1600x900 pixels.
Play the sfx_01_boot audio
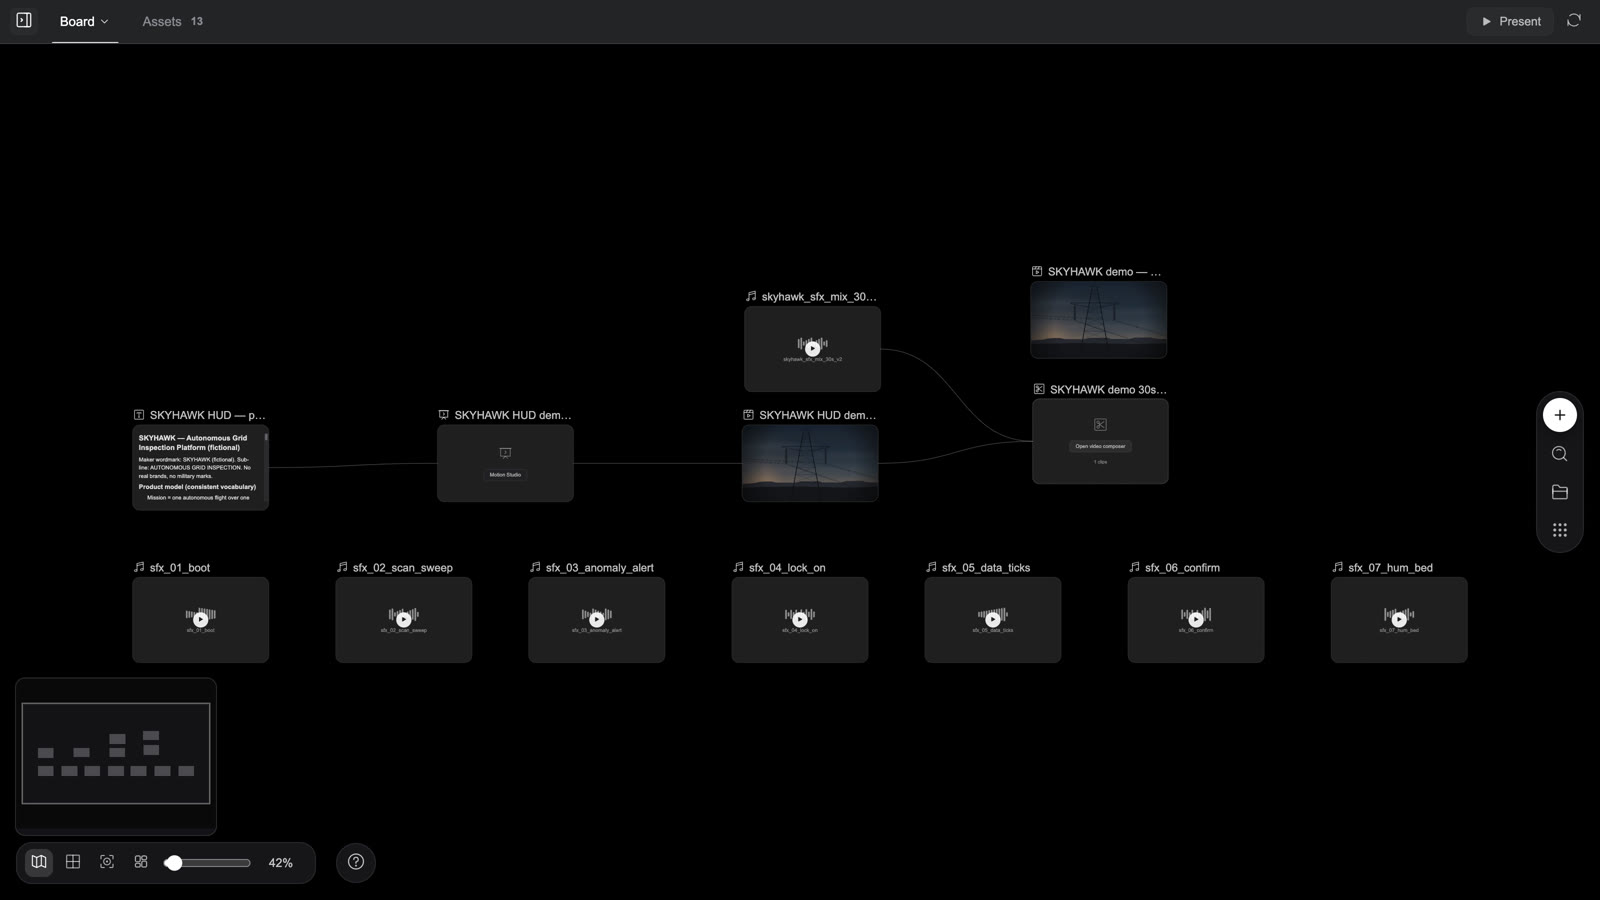click(x=201, y=619)
